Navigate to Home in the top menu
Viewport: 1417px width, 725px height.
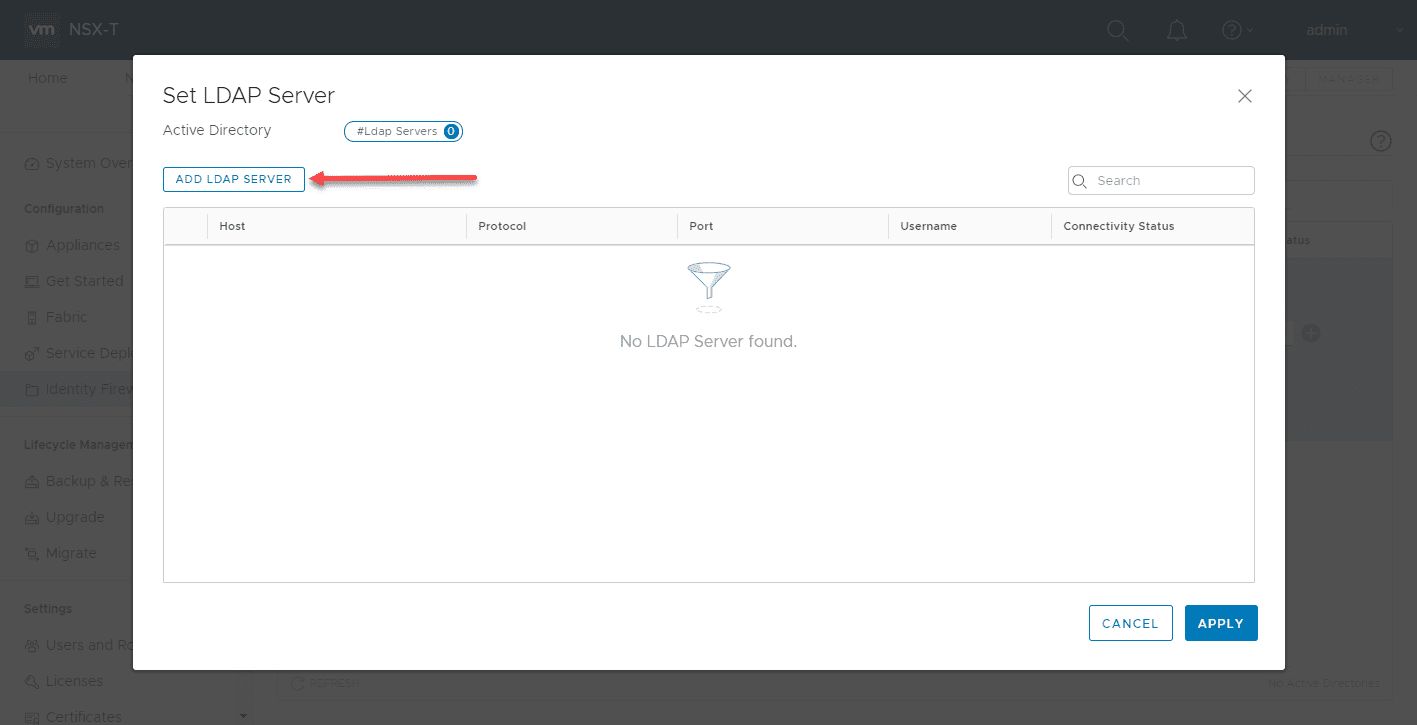(x=47, y=78)
